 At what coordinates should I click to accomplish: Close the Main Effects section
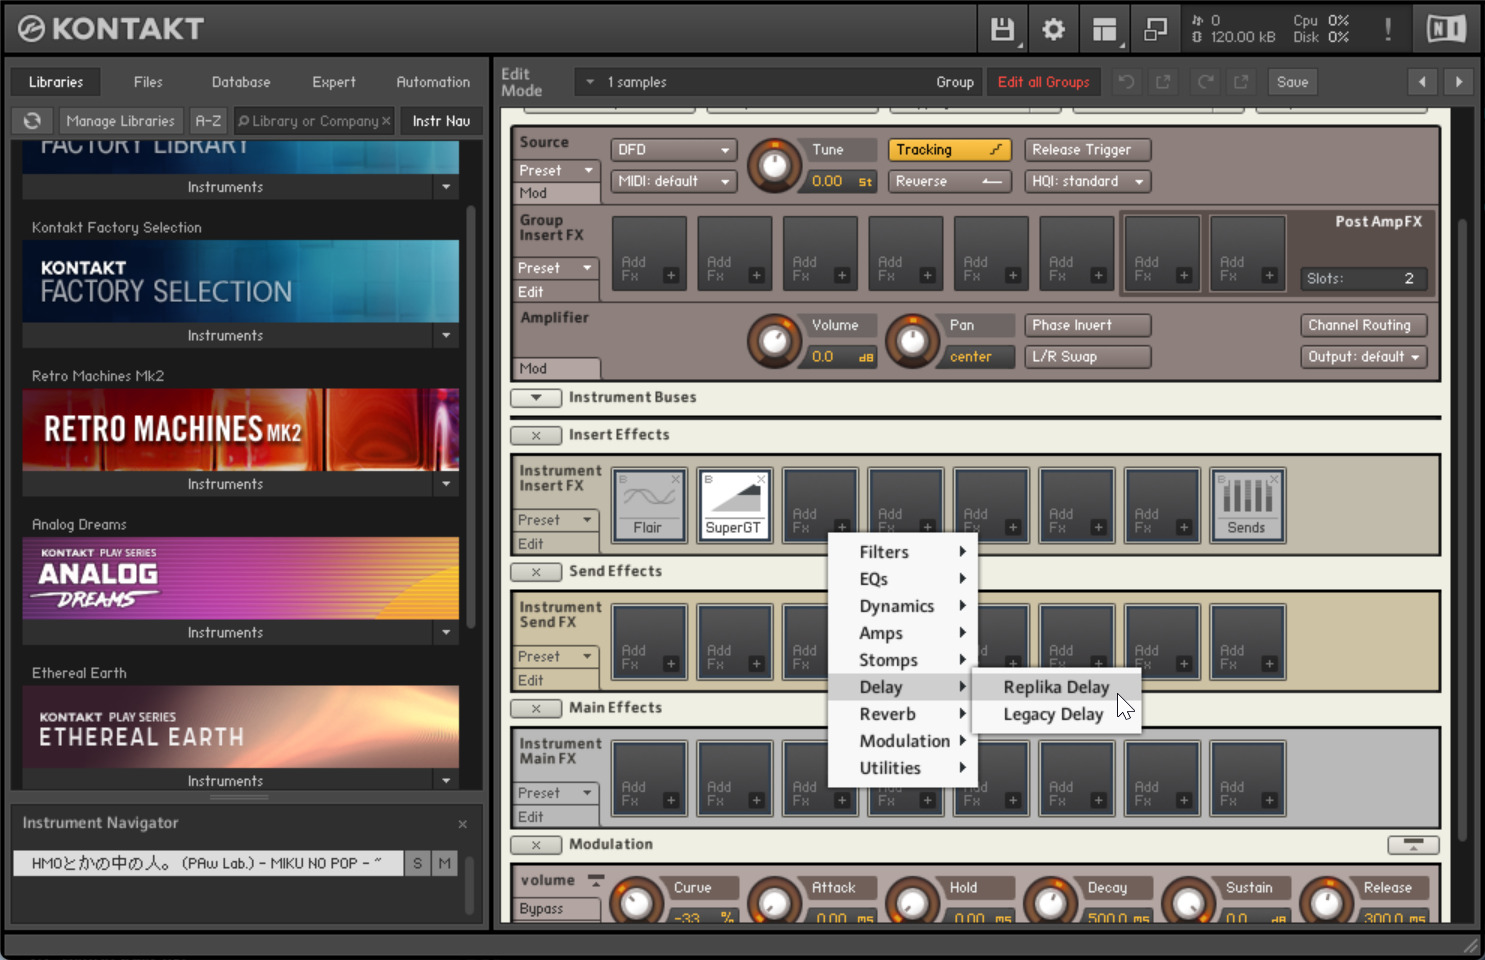click(536, 709)
